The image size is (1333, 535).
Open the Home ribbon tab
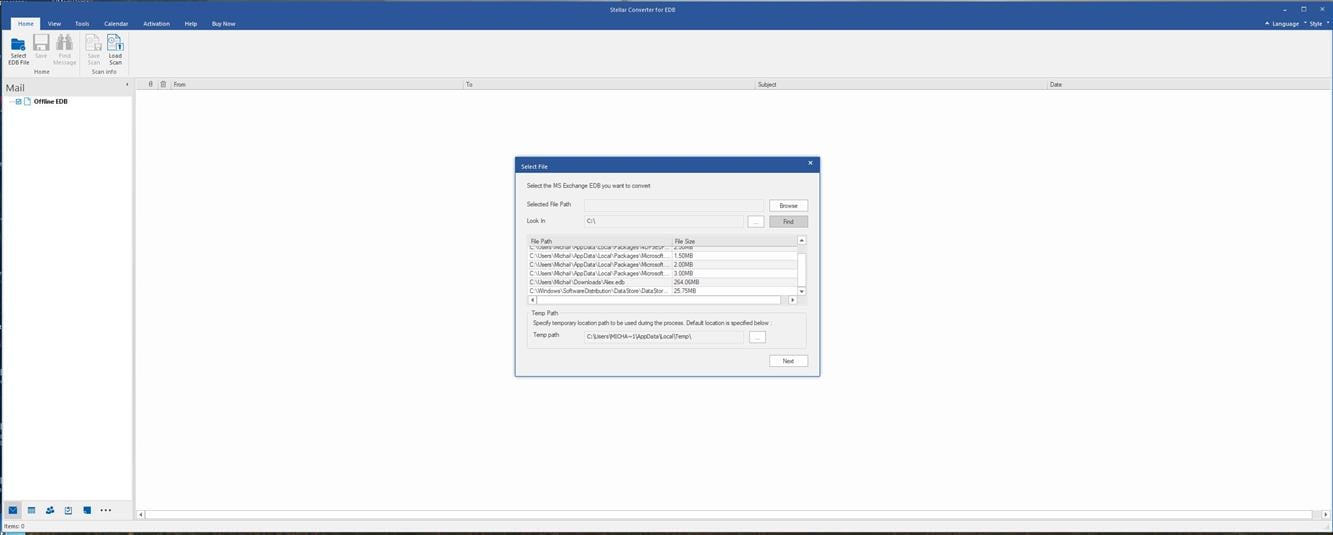pyautogui.click(x=26, y=23)
